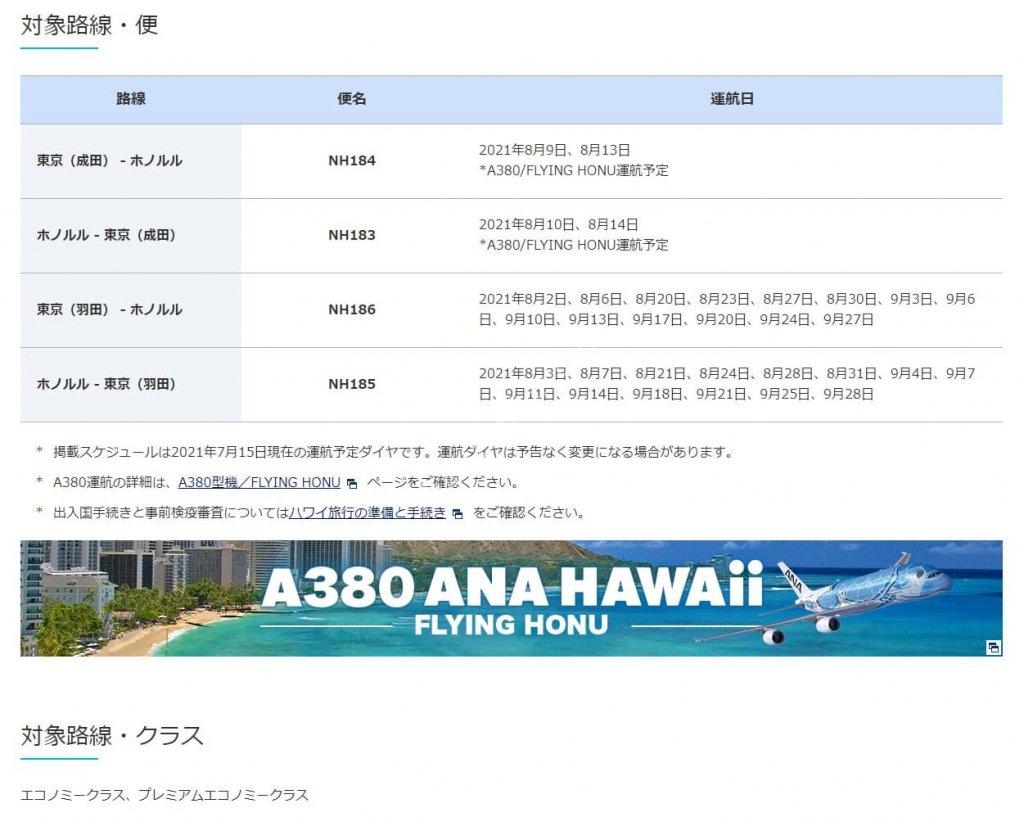Click external-link icon after A380型機／FLYING HONU
The width and height of the screenshot is (1024, 826).
point(352,484)
